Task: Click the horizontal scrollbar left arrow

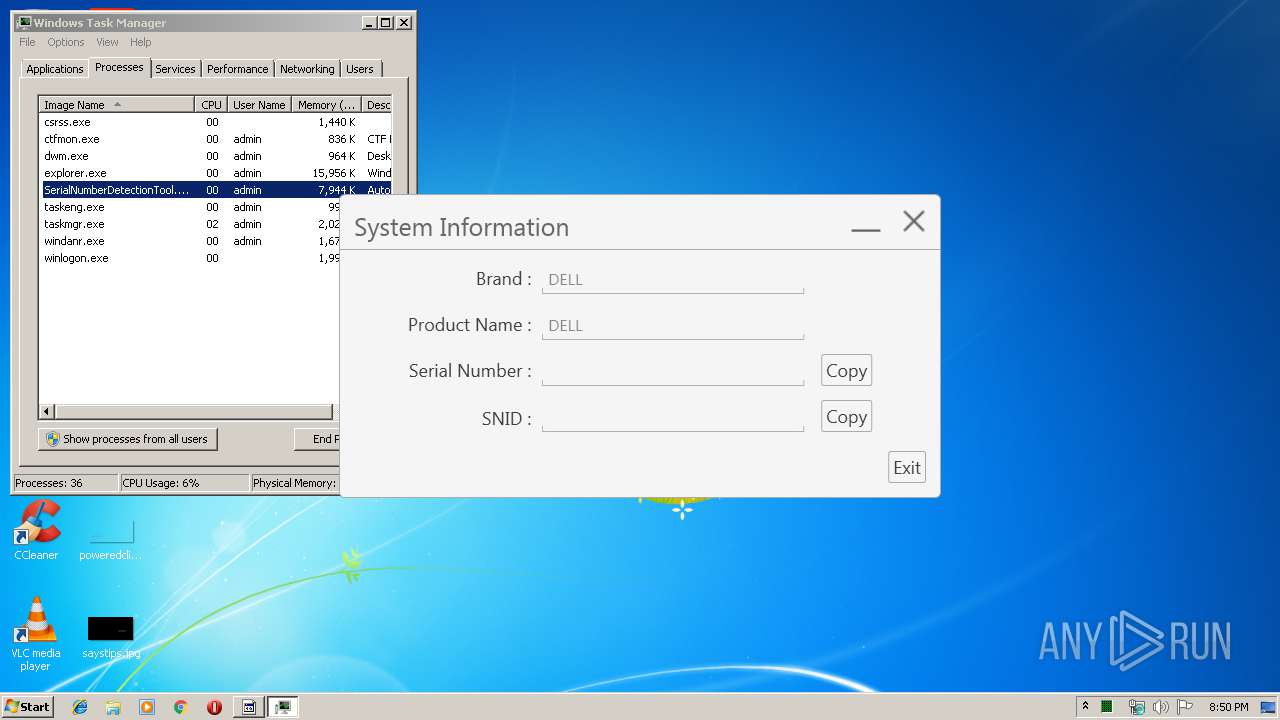Action: [x=46, y=411]
